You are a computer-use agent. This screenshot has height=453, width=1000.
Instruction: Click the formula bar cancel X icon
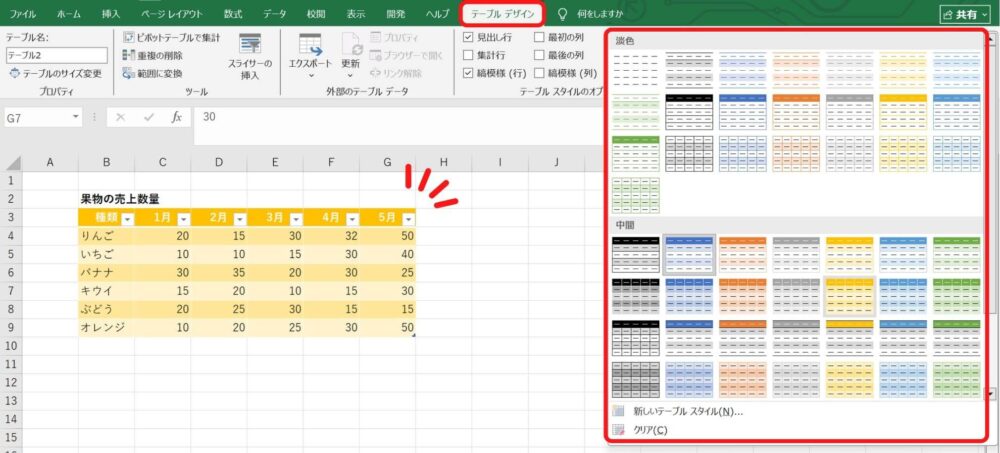[x=121, y=117]
